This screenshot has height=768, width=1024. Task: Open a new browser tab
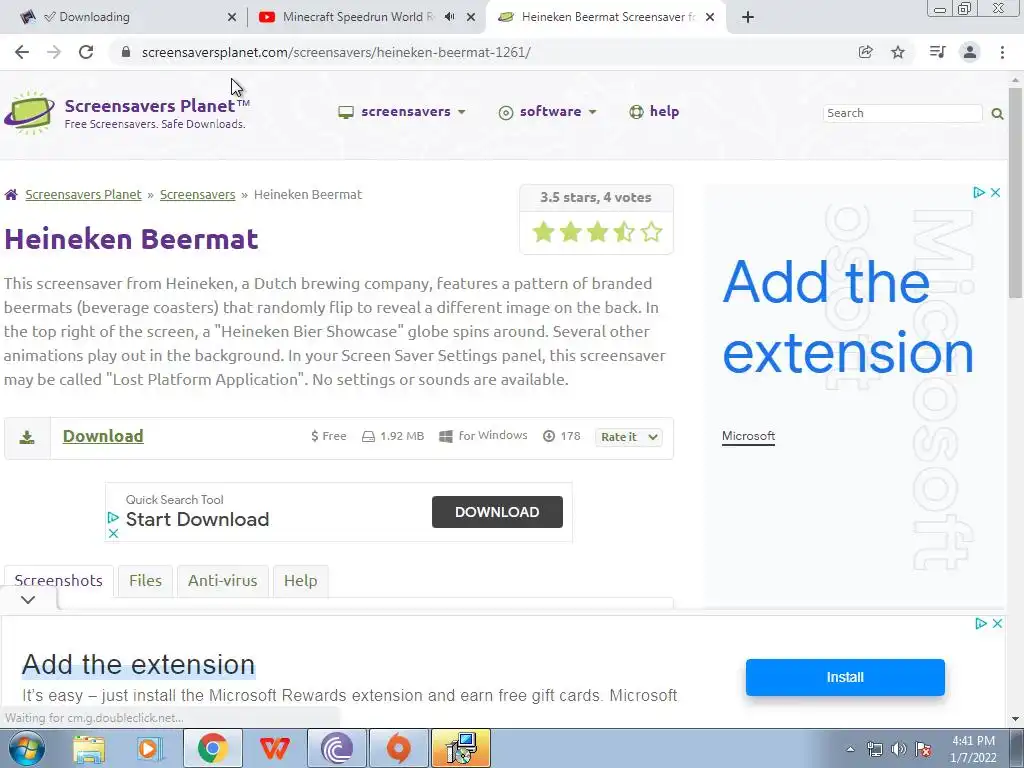(x=748, y=17)
